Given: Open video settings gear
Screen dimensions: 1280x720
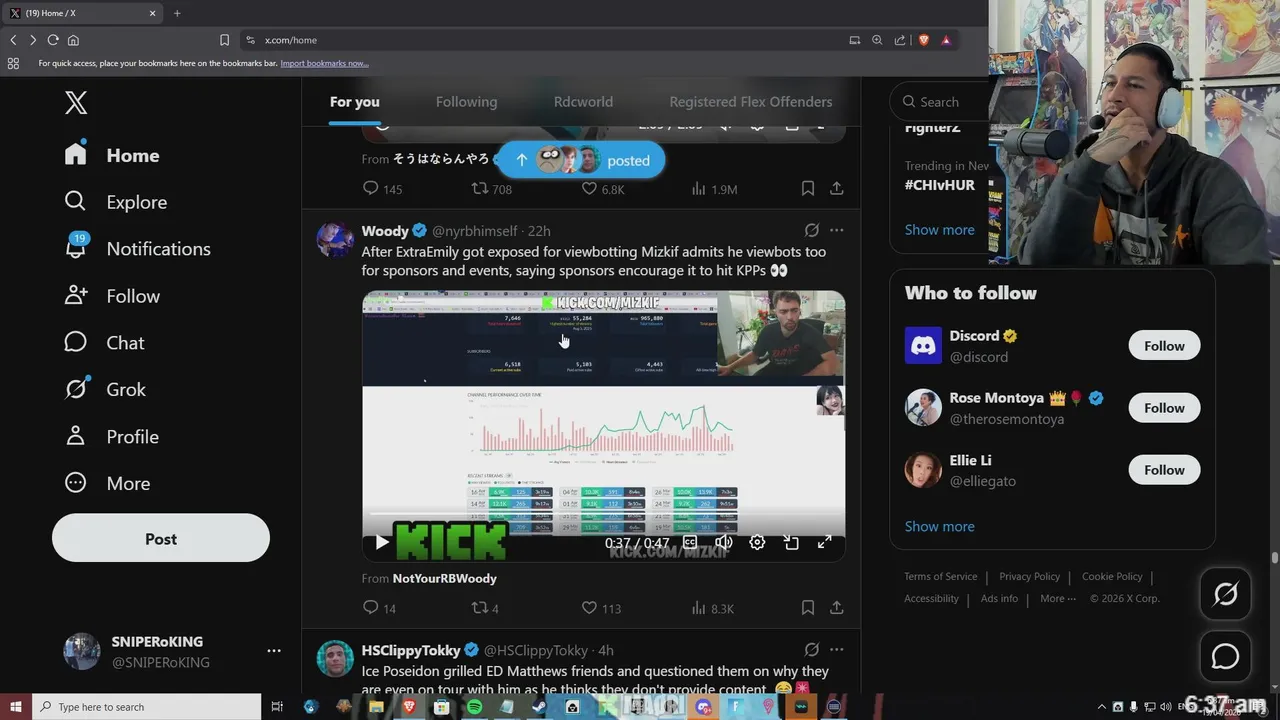Looking at the screenshot, I should point(757,542).
